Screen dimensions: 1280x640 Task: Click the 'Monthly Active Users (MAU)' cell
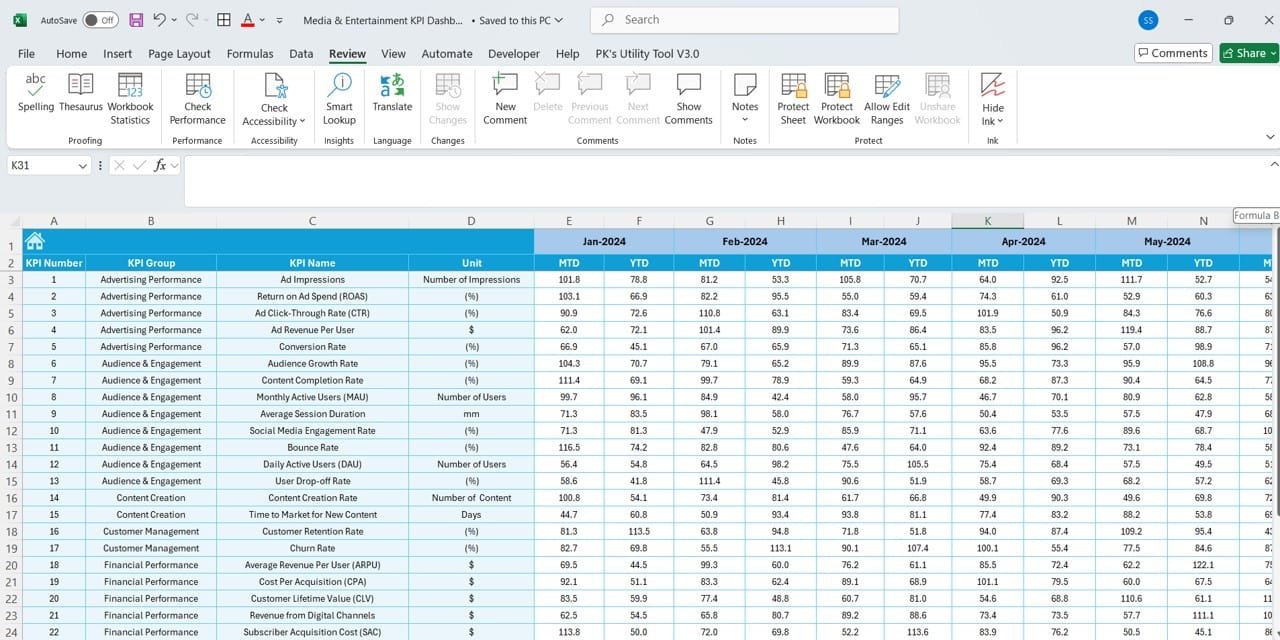312,397
